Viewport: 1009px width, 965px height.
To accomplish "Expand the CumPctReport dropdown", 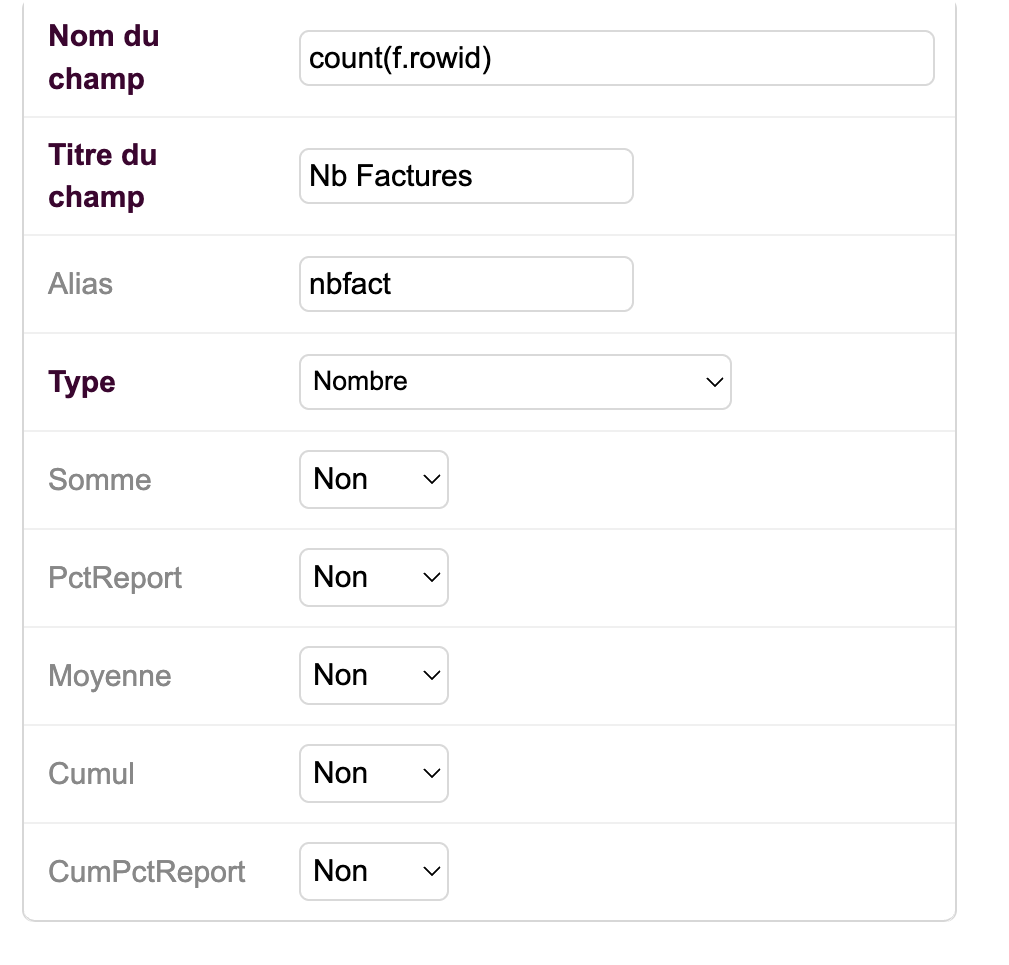I will 373,872.
